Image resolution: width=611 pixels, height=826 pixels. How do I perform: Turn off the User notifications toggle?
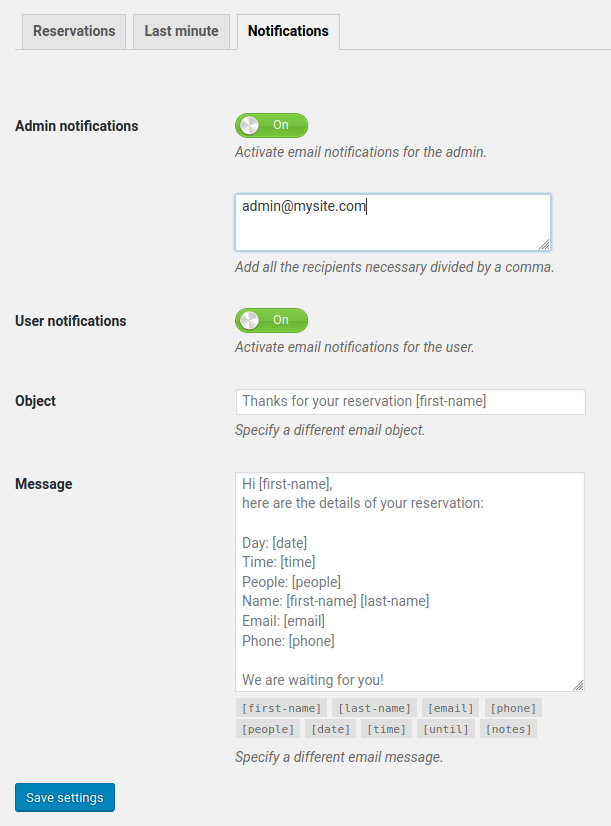(x=271, y=320)
